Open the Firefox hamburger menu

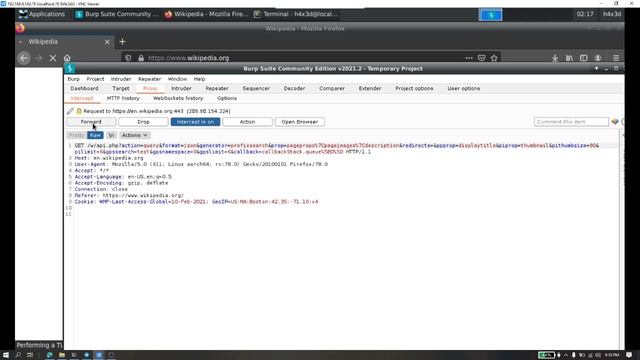[616, 58]
